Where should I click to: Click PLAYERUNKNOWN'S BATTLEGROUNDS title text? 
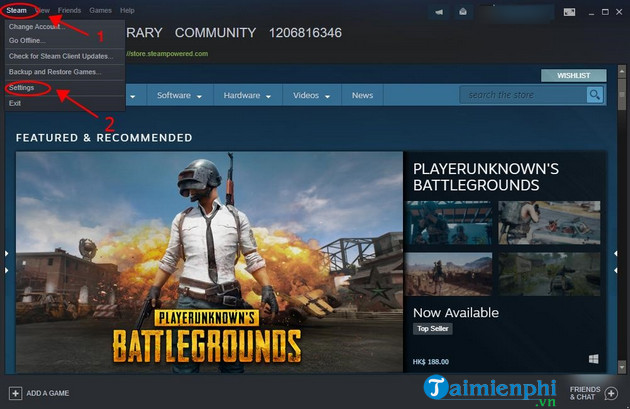tap(486, 177)
